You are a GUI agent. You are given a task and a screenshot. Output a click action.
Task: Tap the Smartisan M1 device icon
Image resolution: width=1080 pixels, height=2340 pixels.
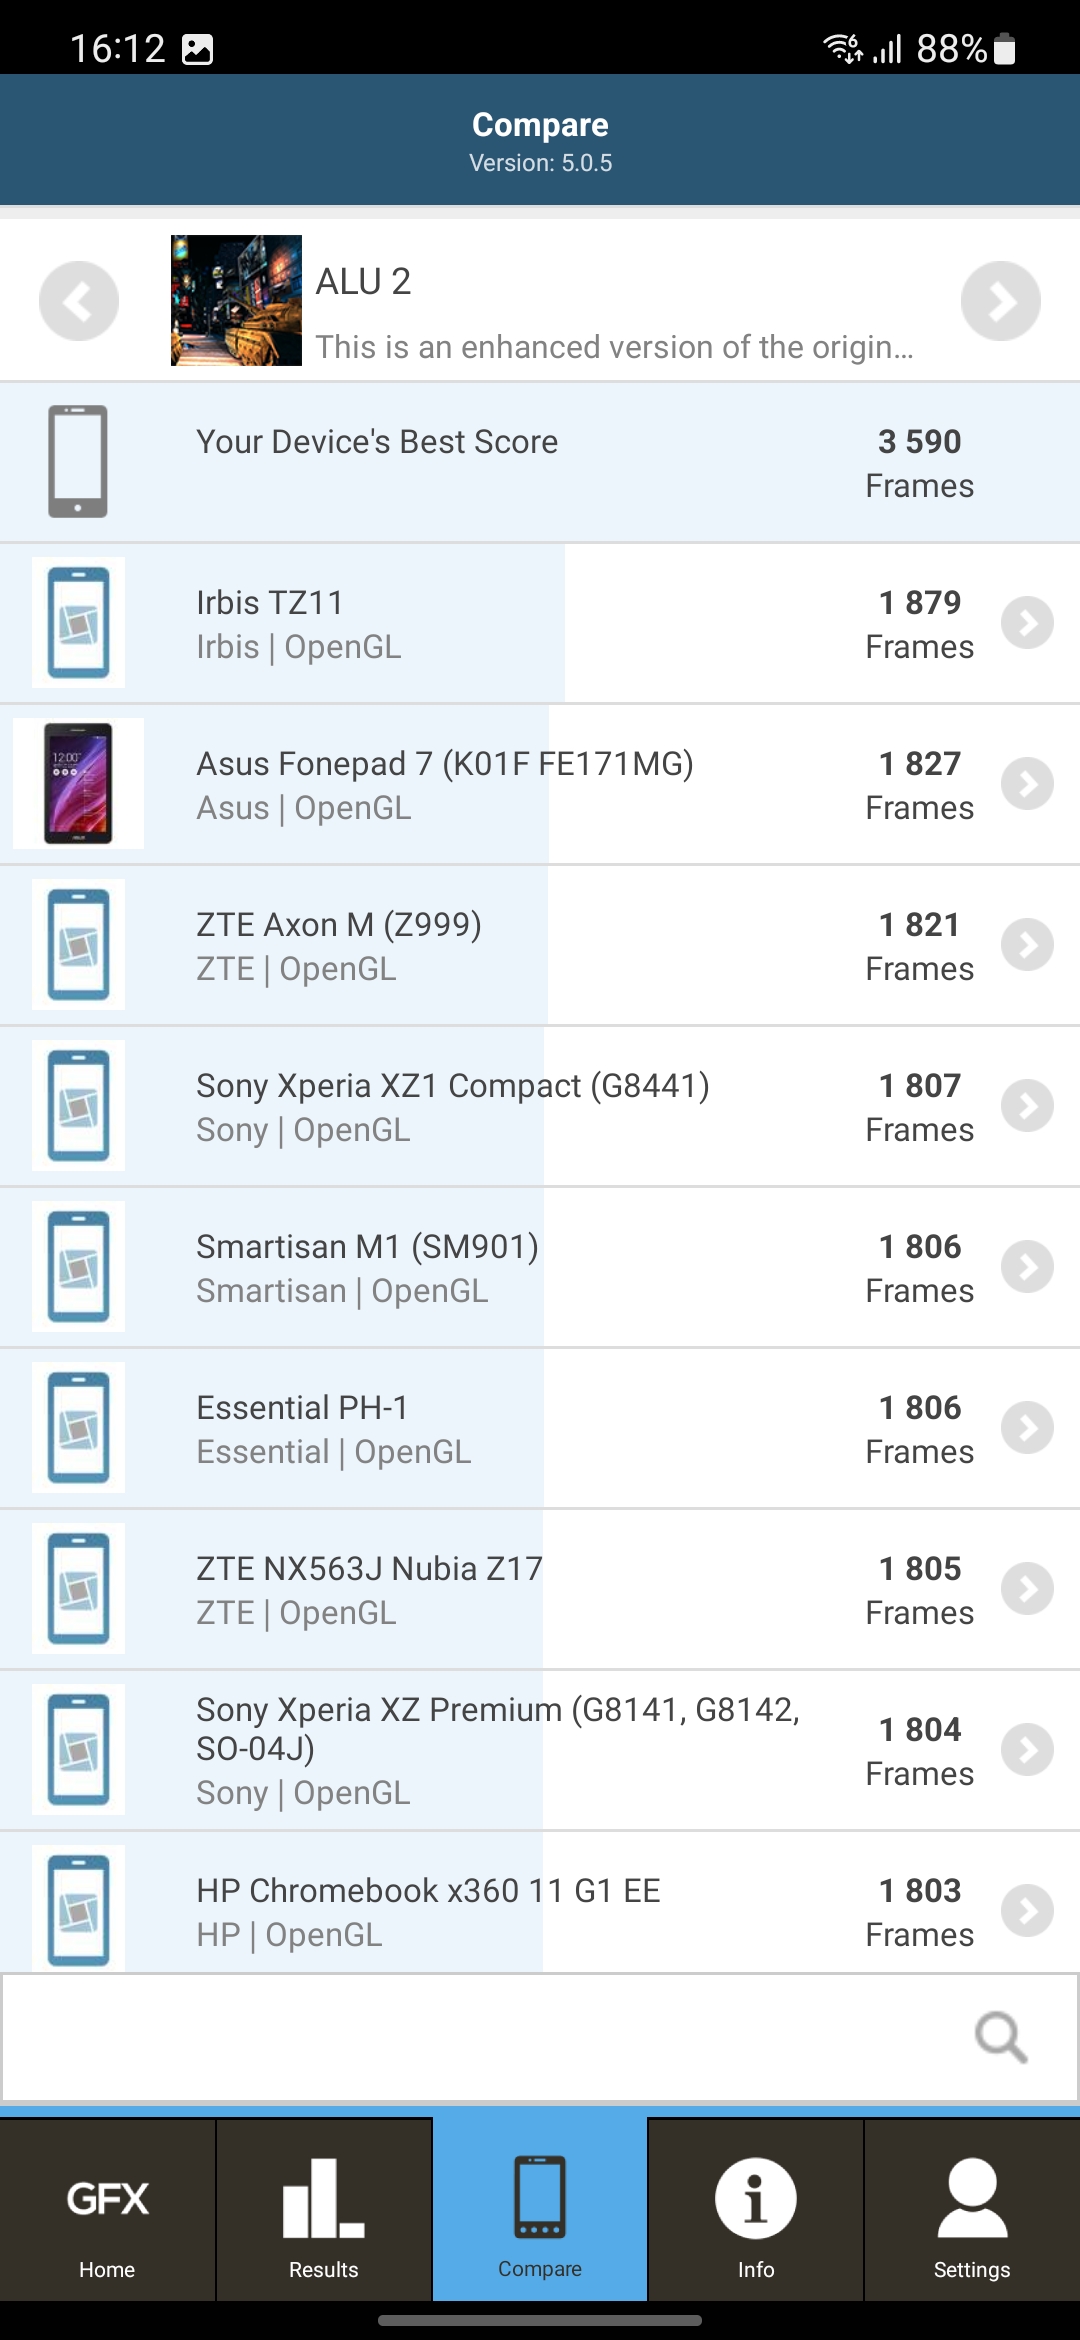78,1267
